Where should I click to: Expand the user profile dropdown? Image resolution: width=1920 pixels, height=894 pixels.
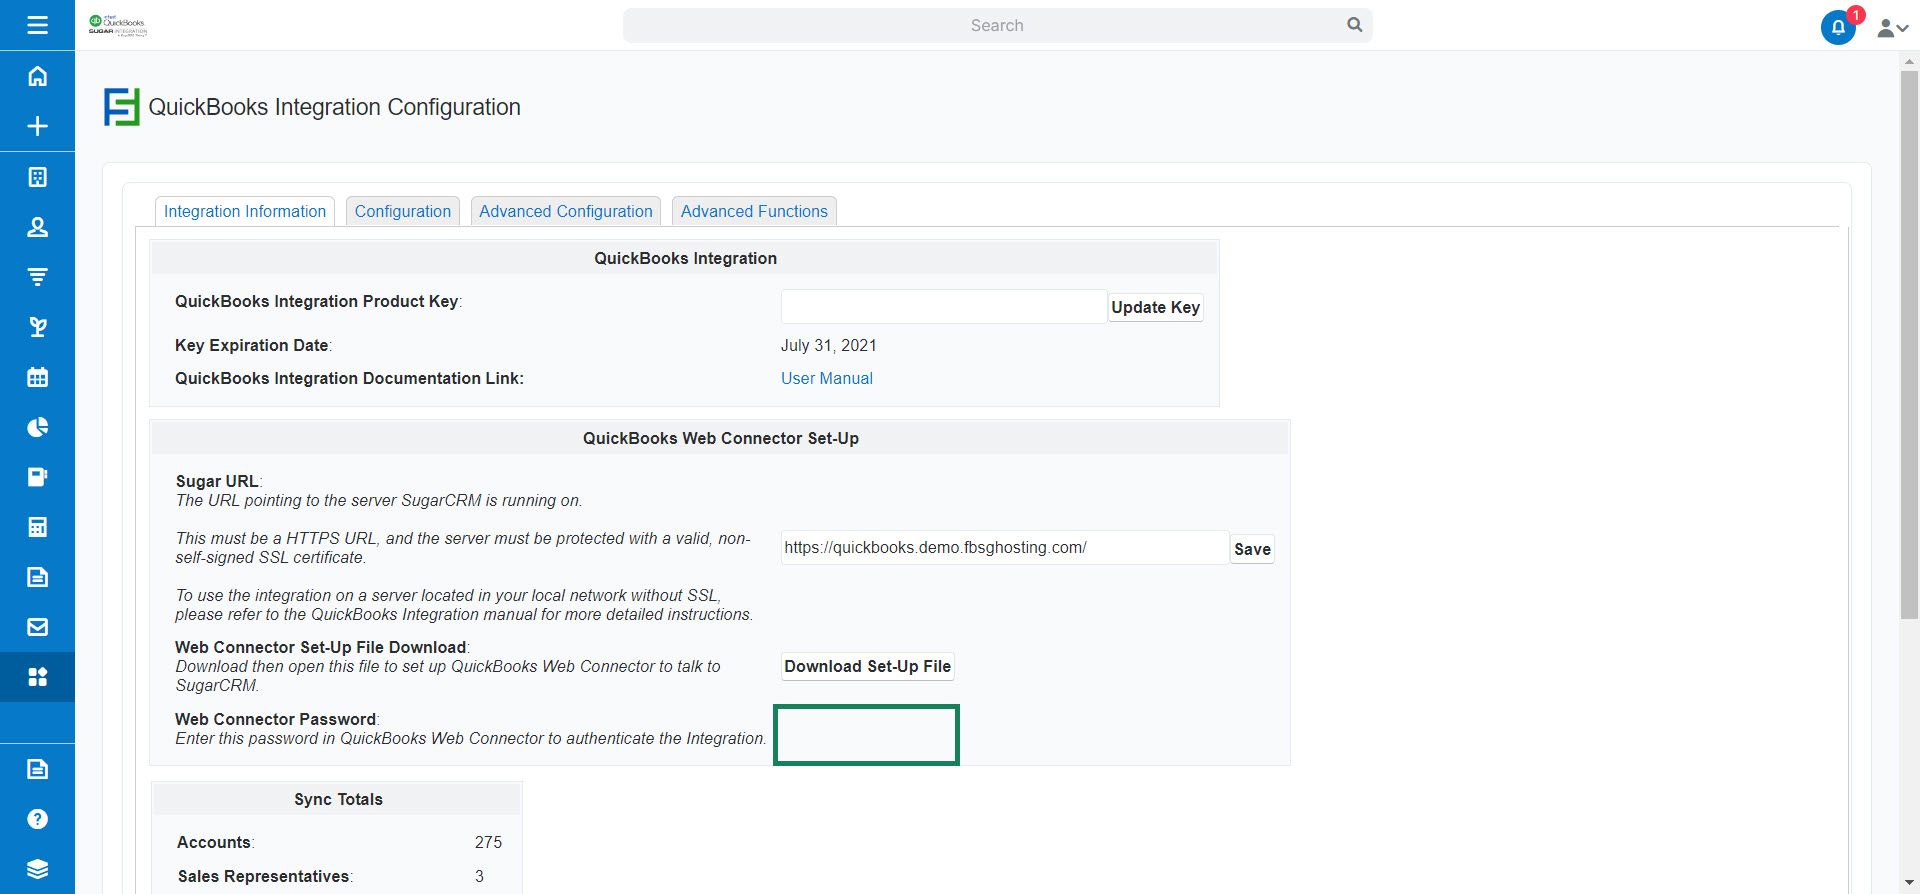coord(1892,28)
